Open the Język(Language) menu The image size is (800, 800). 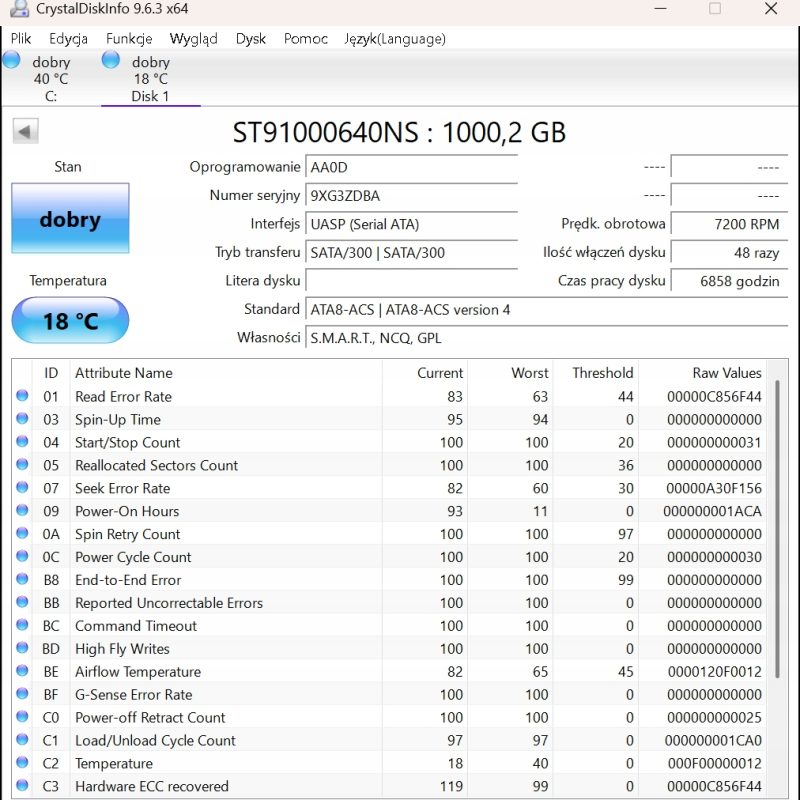395,39
